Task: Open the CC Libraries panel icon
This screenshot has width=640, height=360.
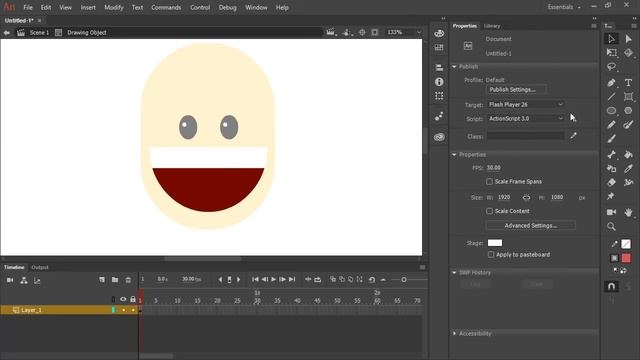Action: [439, 137]
